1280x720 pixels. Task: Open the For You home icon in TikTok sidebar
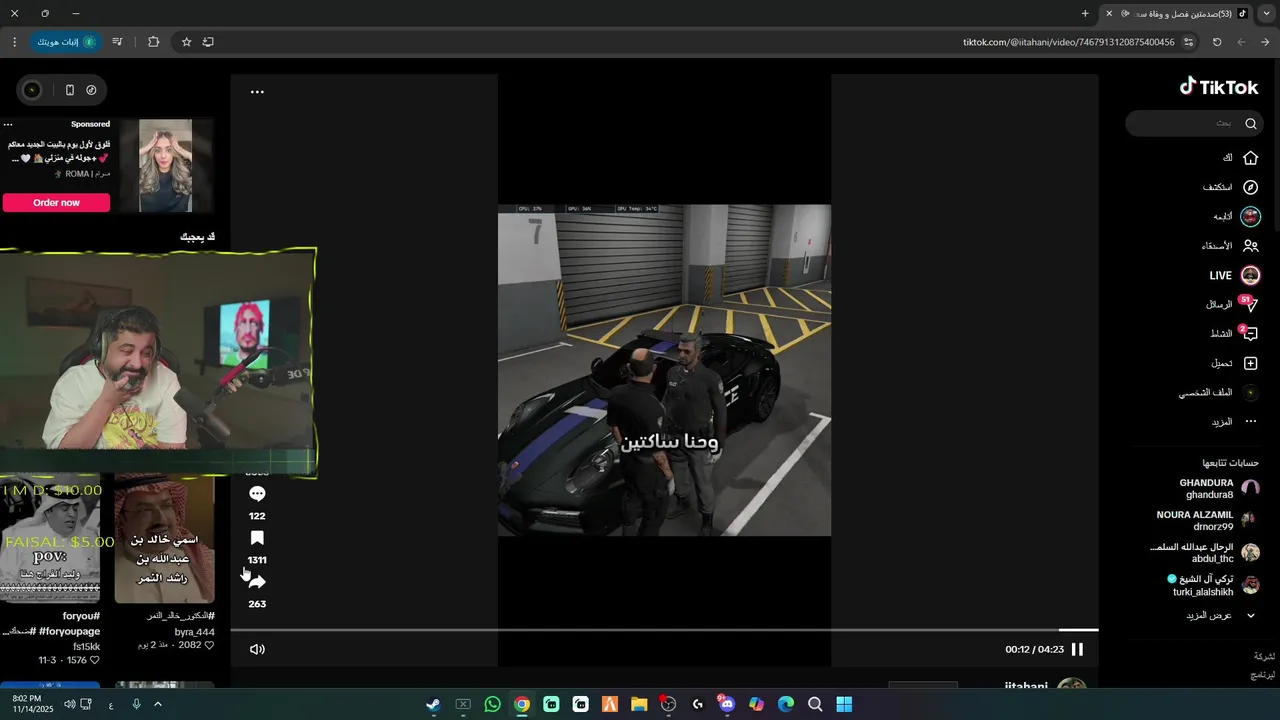[1250, 158]
